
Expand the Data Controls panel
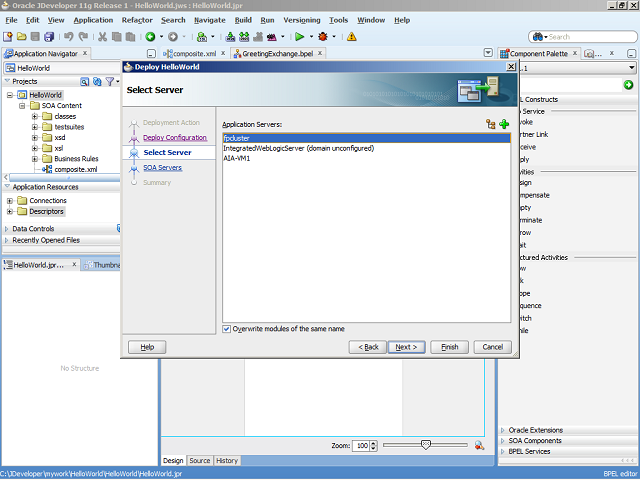[7, 229]
